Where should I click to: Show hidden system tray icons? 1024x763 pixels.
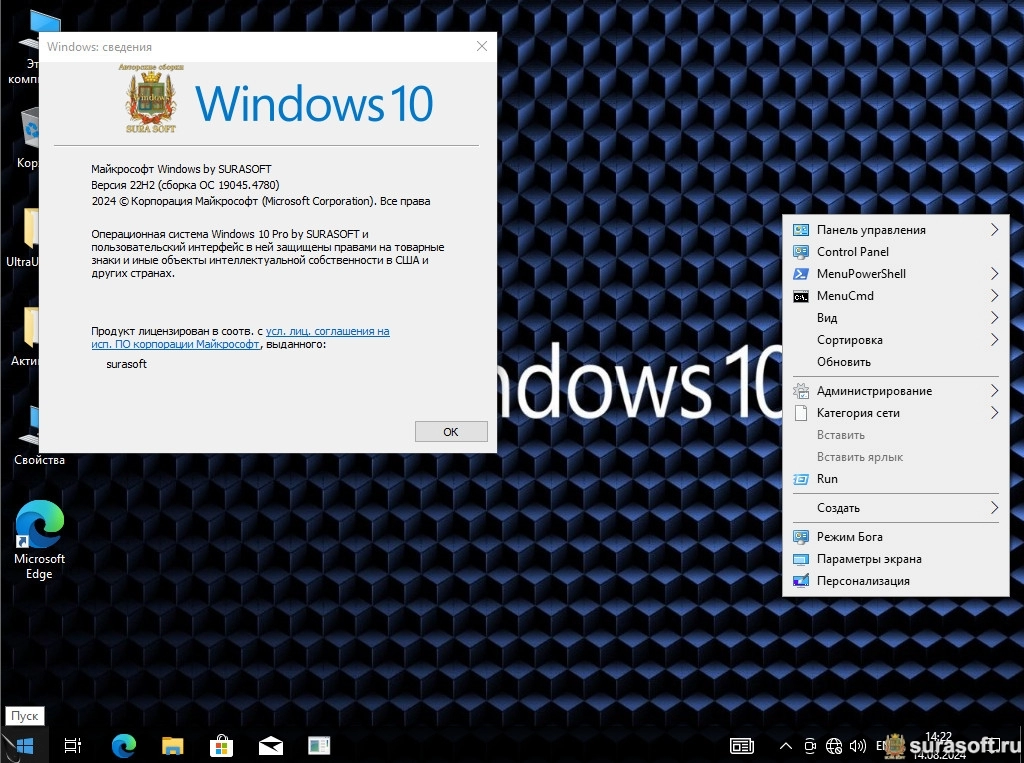(x=786, y=746)
